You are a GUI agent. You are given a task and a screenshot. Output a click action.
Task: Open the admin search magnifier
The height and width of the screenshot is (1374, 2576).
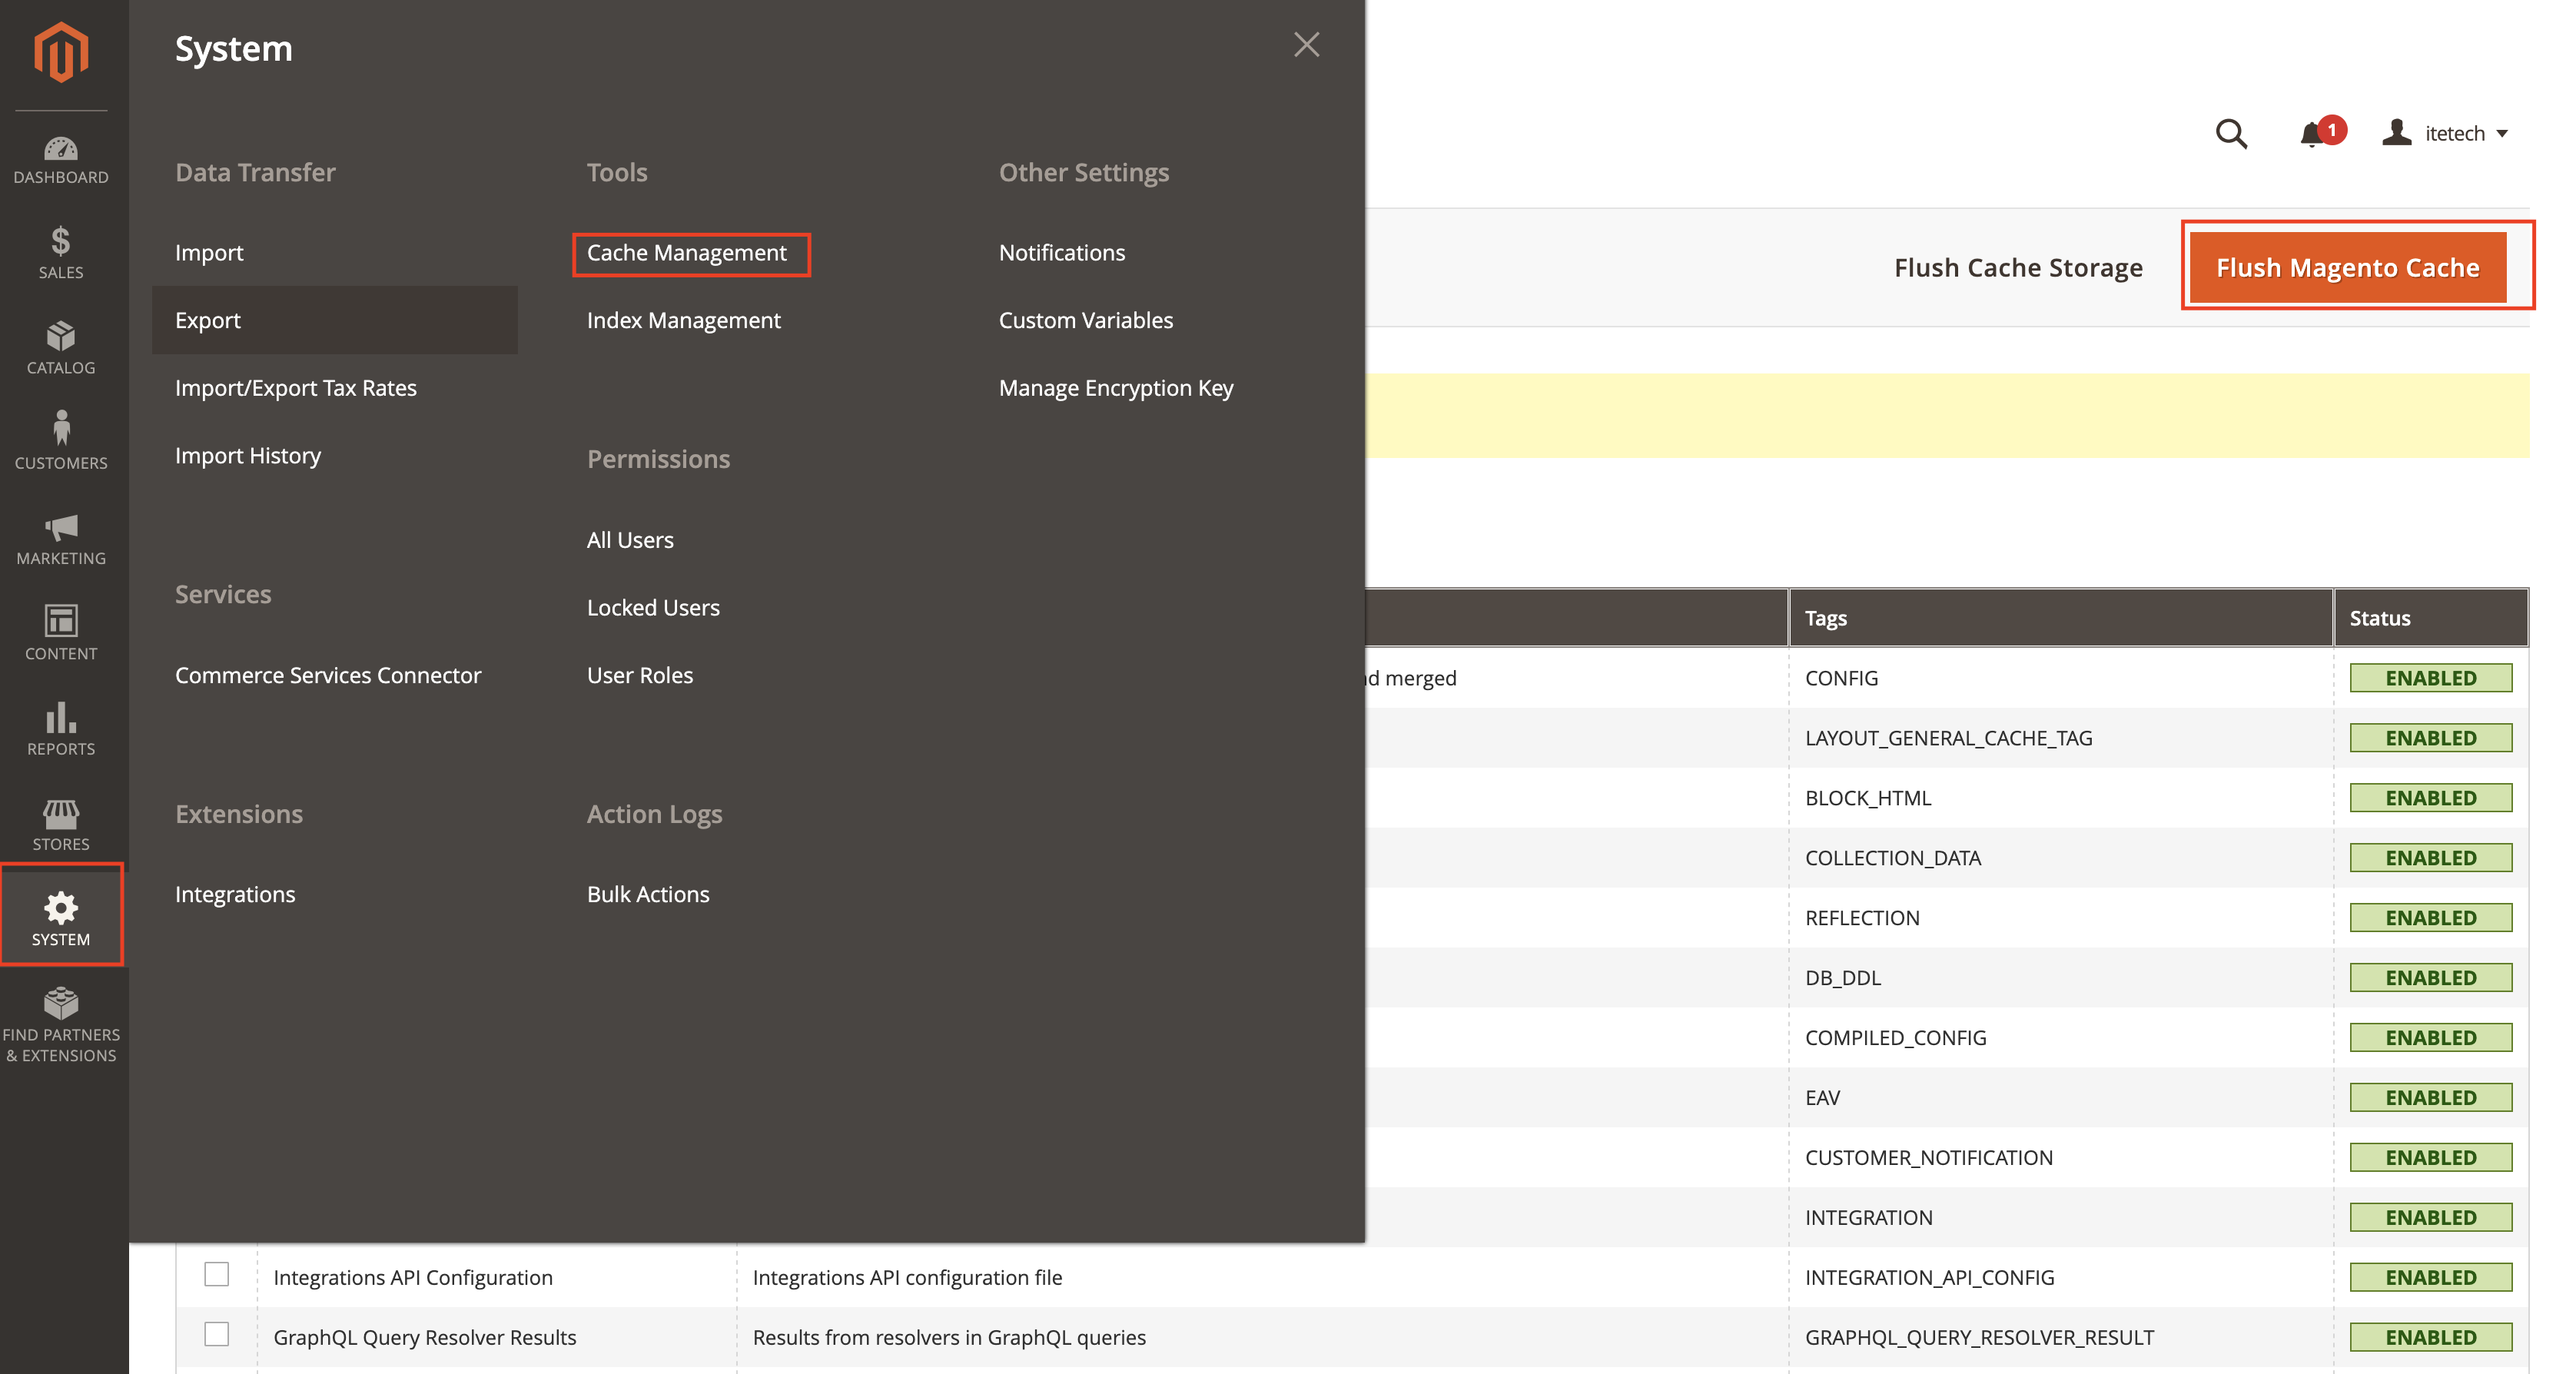tap(2231, 133)
